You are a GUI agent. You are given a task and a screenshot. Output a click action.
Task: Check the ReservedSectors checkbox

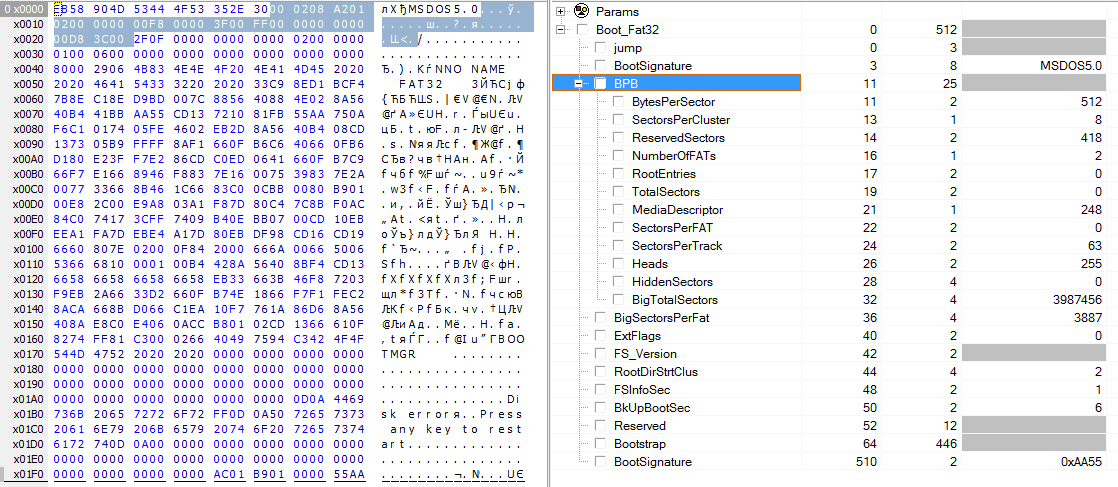[x=617, y=138]
